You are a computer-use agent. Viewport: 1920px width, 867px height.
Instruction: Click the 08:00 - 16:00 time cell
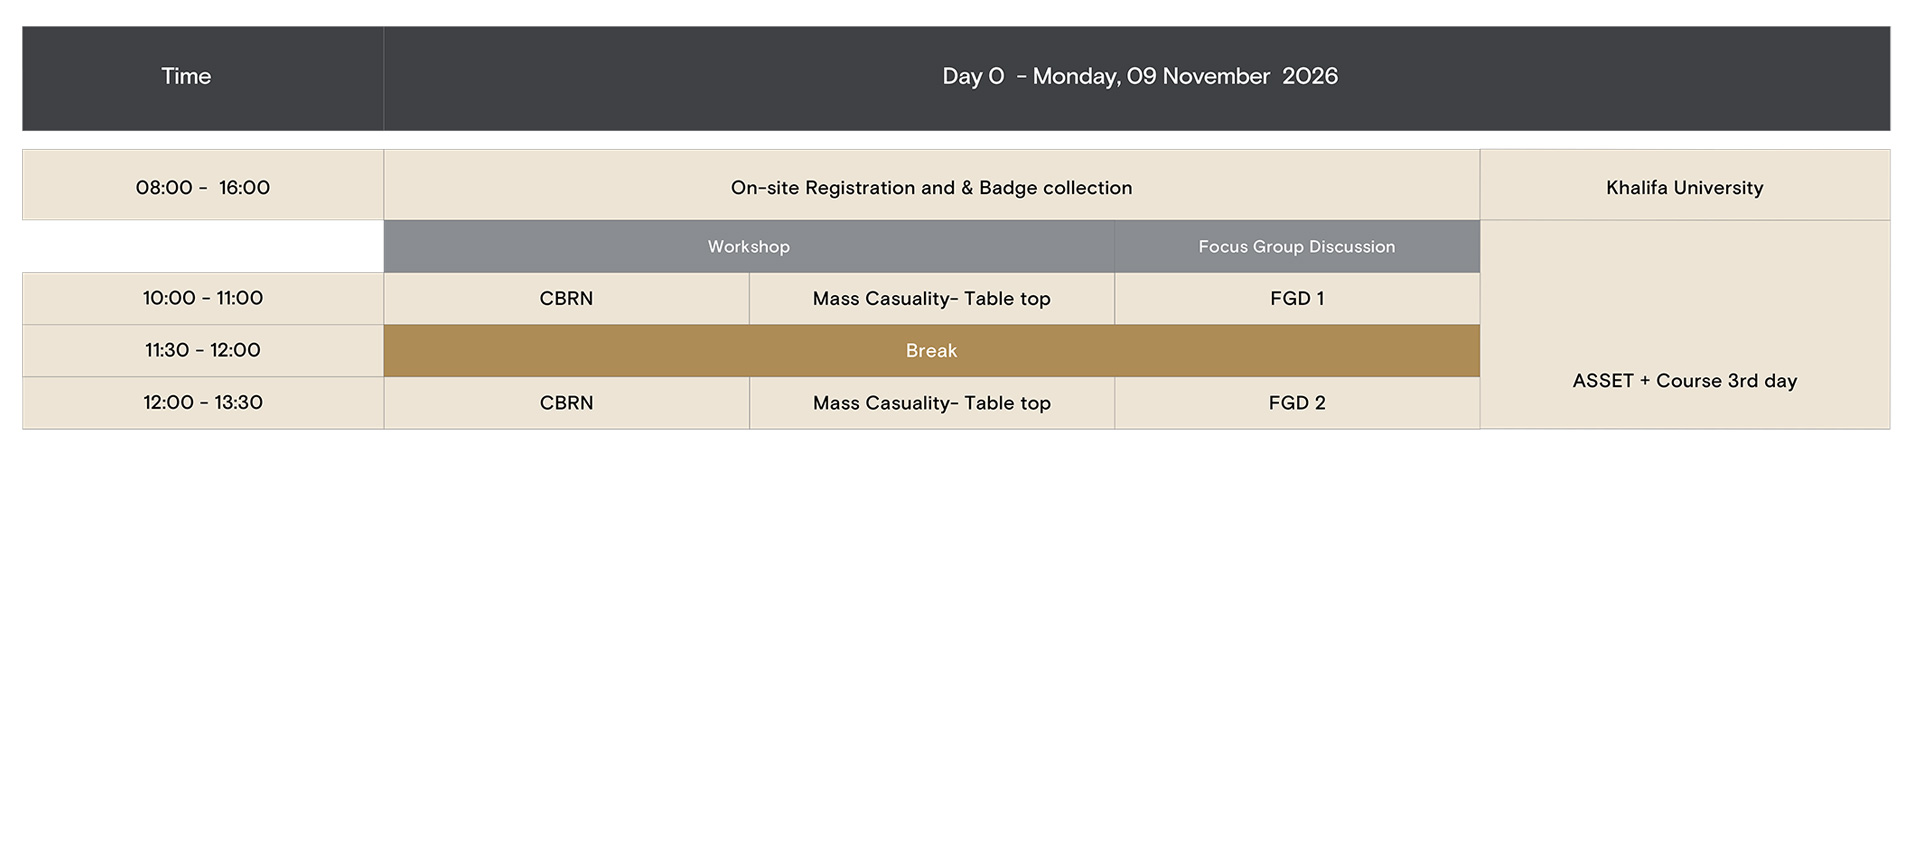pyautogui.click(x=203, y=188)
